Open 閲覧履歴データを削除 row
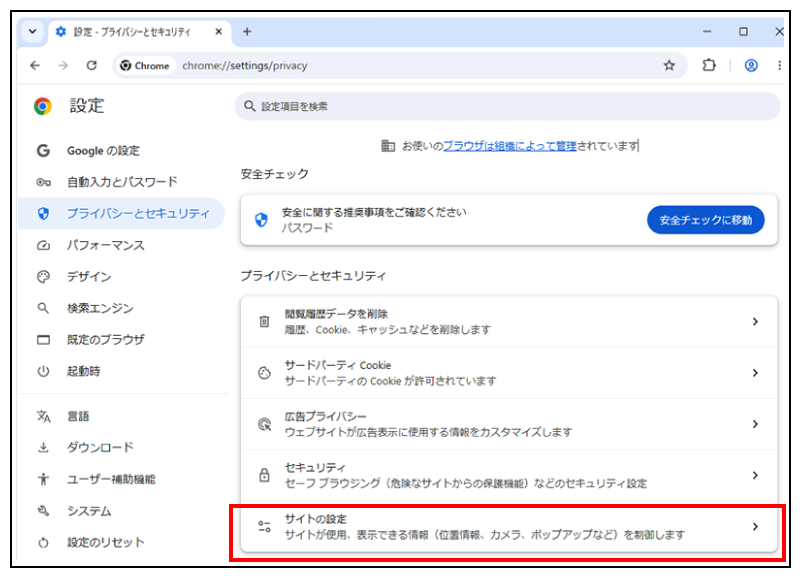800x576 pixels. (509, 321)
